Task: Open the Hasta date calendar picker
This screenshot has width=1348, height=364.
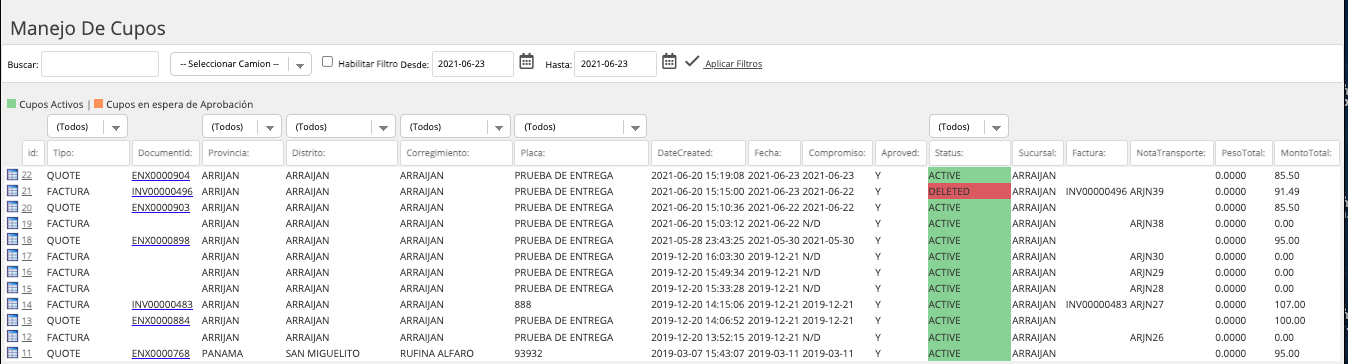Action: point(670,62)
